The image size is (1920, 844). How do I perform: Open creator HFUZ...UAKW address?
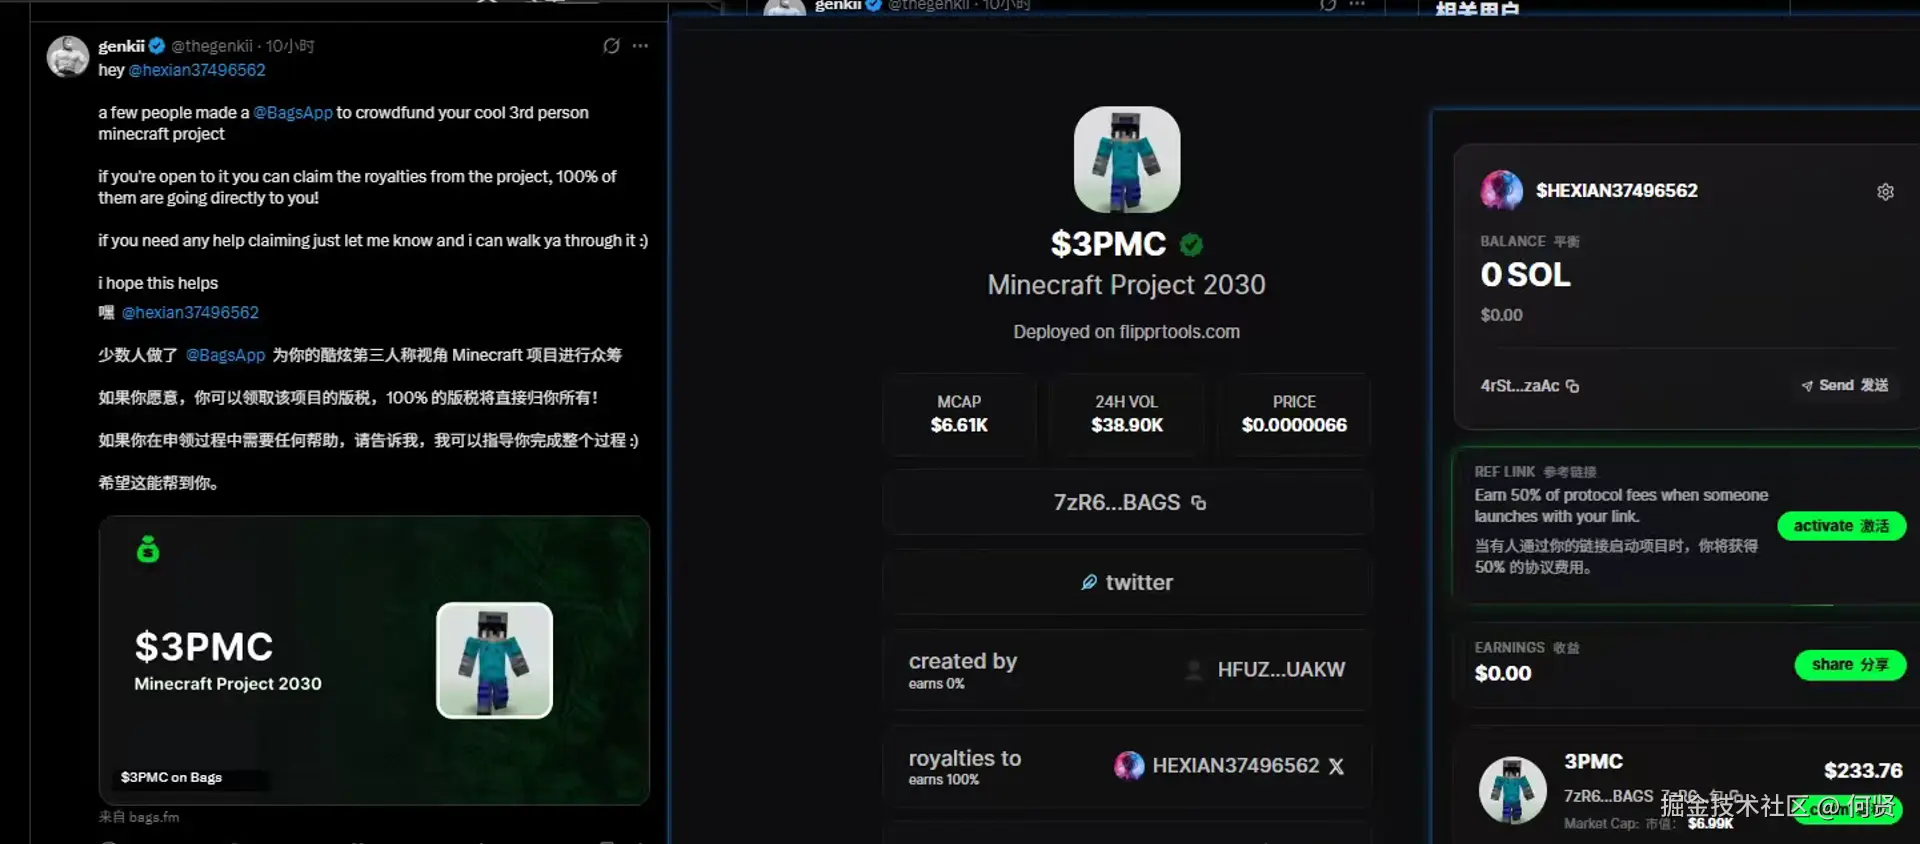coord(1281,670)
